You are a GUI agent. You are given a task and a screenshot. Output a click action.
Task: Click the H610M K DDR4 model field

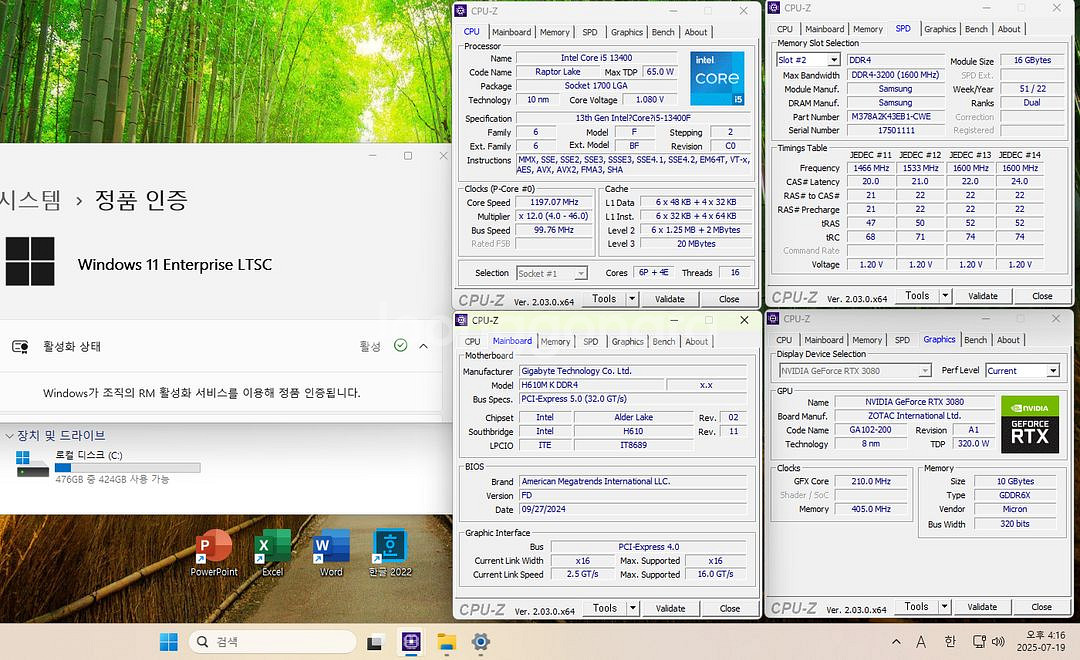pyautogui.click(x=591, y=384)
